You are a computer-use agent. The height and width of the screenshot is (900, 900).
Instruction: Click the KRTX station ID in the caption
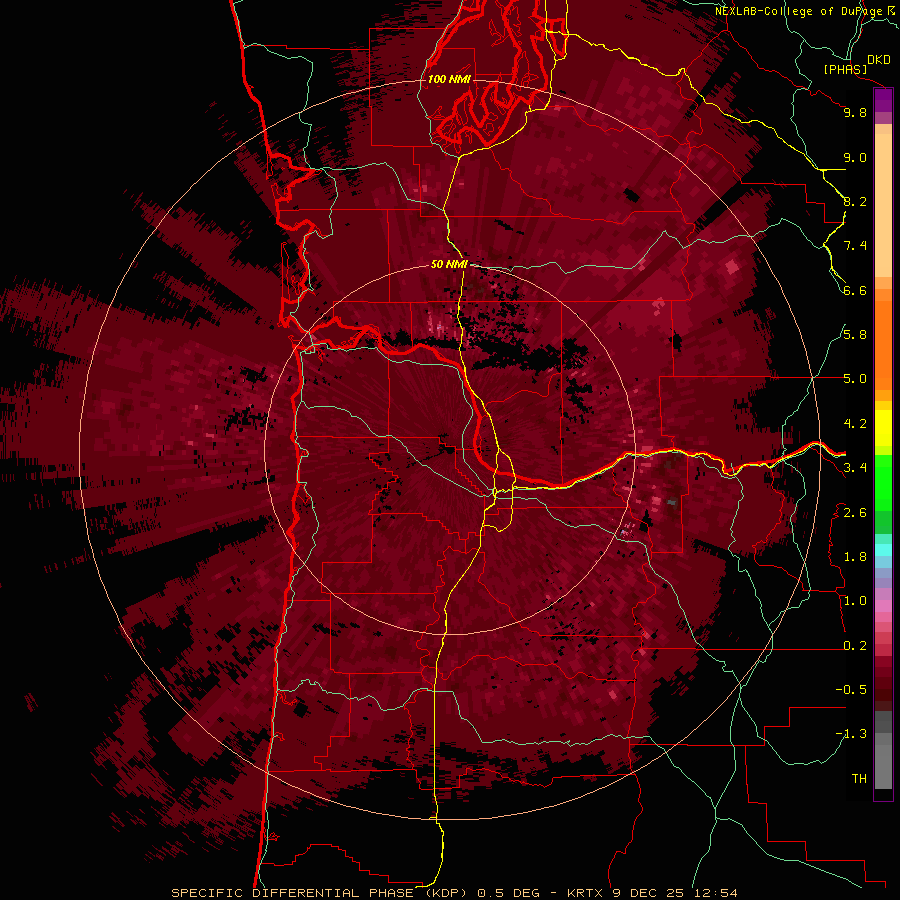(586, 893)
